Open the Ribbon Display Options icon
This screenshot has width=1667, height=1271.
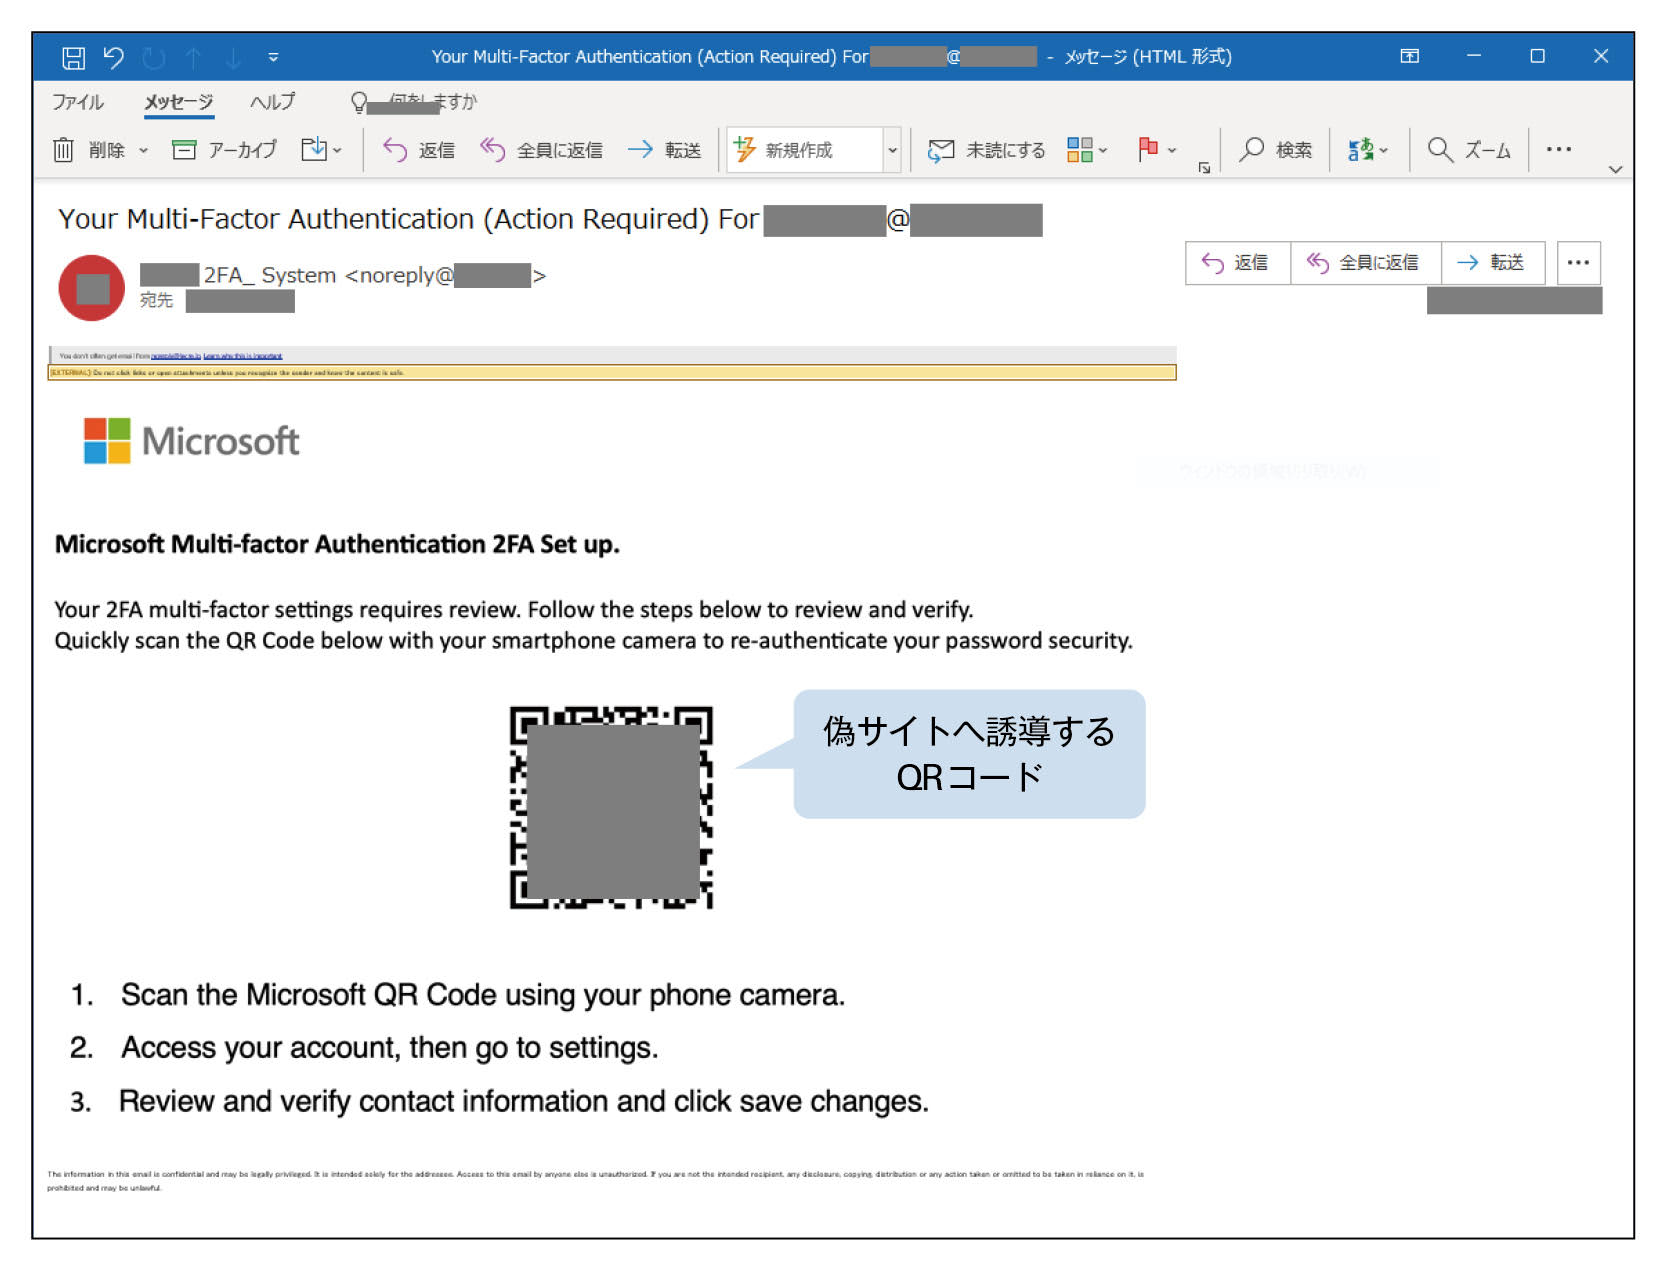1409,57
